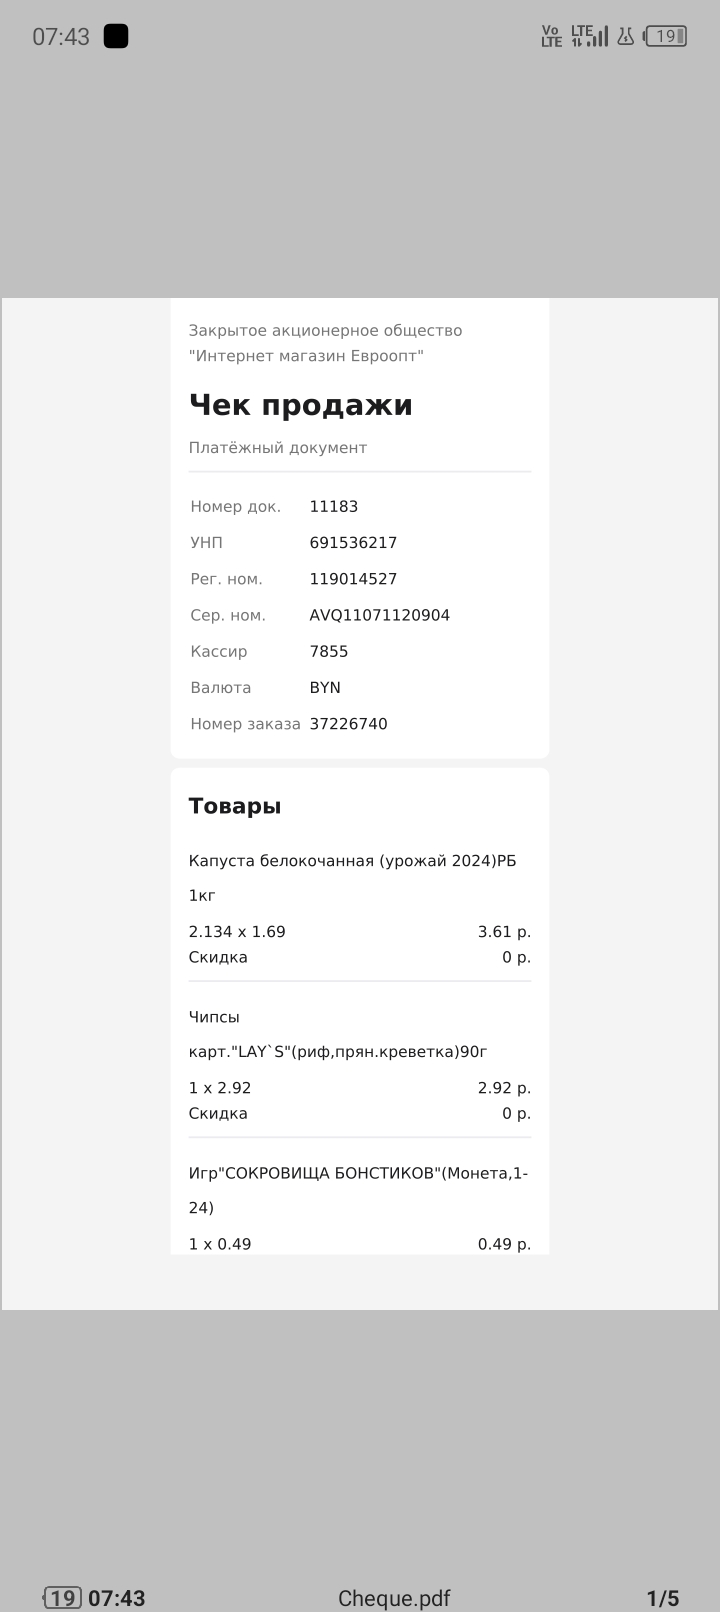The image size is (720, 1612).
Task: Select the serial number AVQ11071120904
Action: tap(380, 615)
